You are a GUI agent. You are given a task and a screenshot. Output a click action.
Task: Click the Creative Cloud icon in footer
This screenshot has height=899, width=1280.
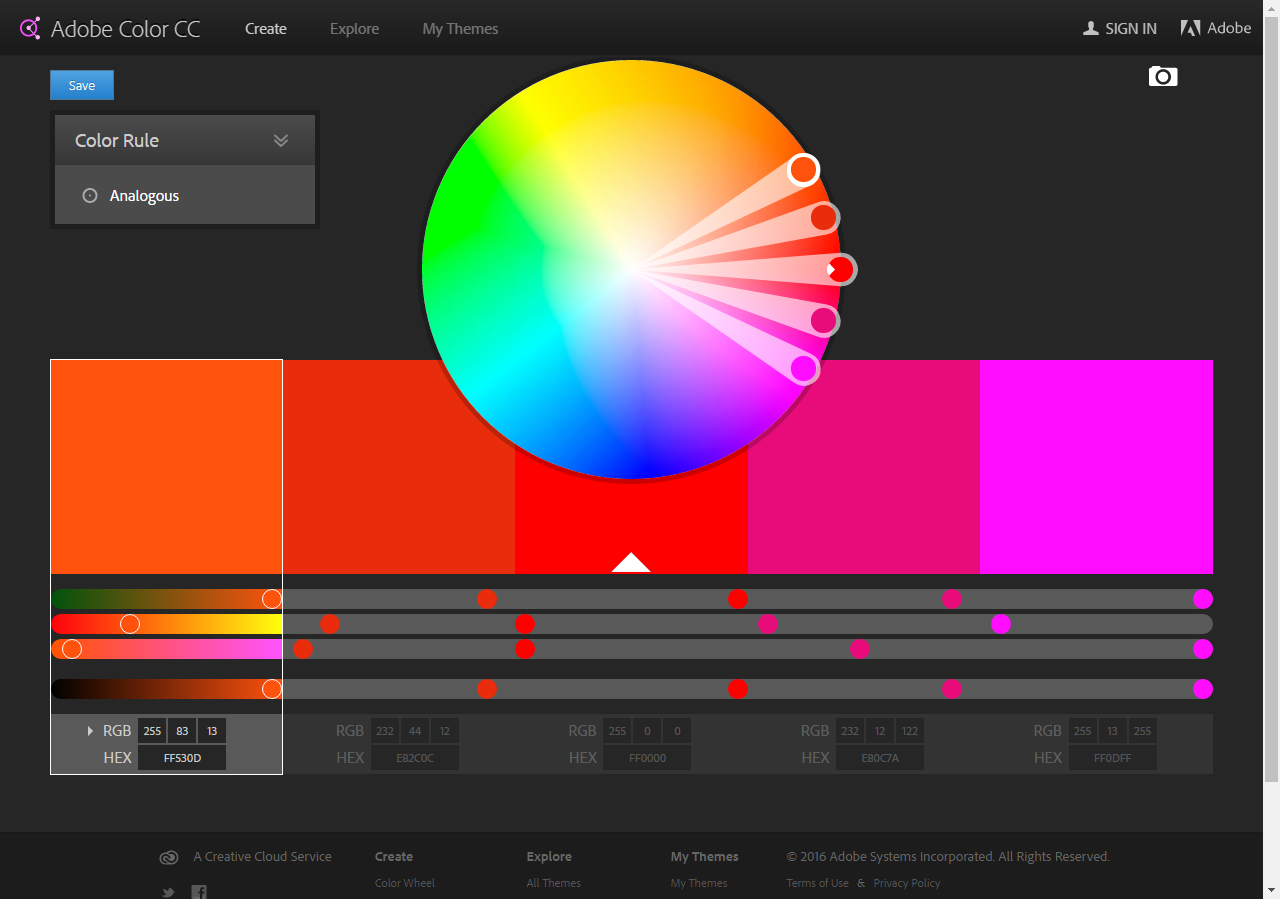click(169, 857)
